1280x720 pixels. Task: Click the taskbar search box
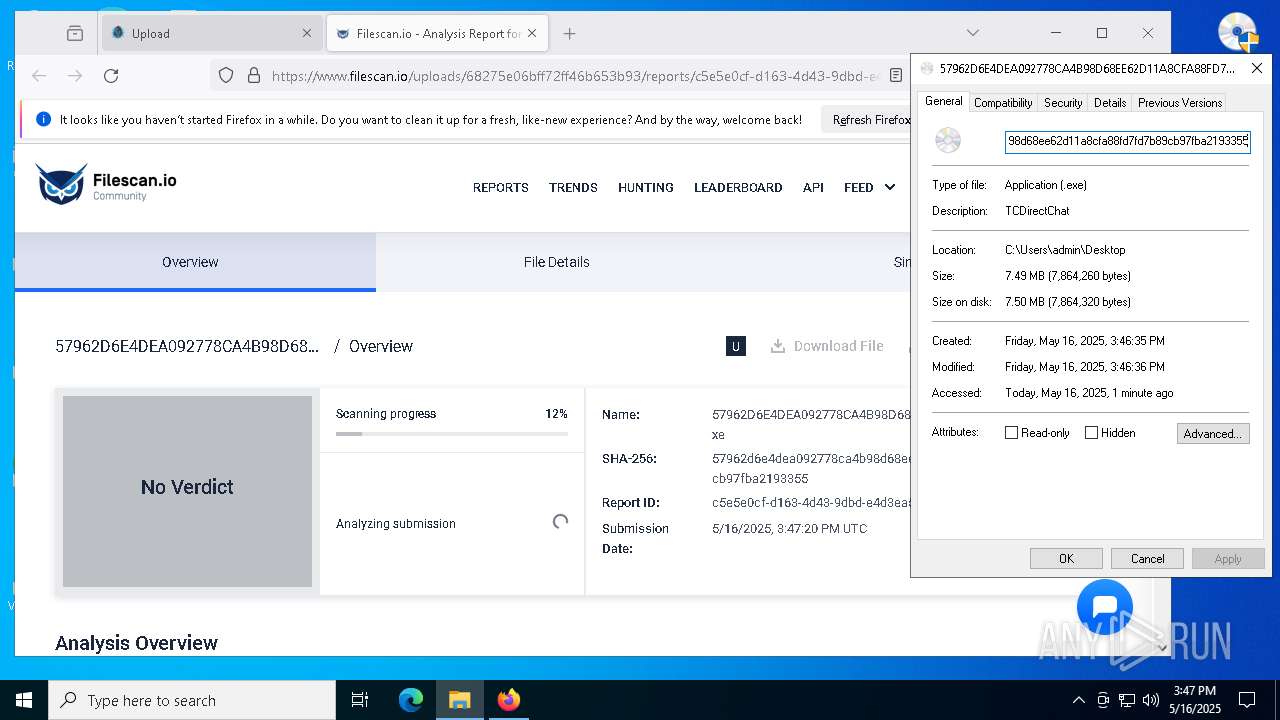[x=192, y=700]
